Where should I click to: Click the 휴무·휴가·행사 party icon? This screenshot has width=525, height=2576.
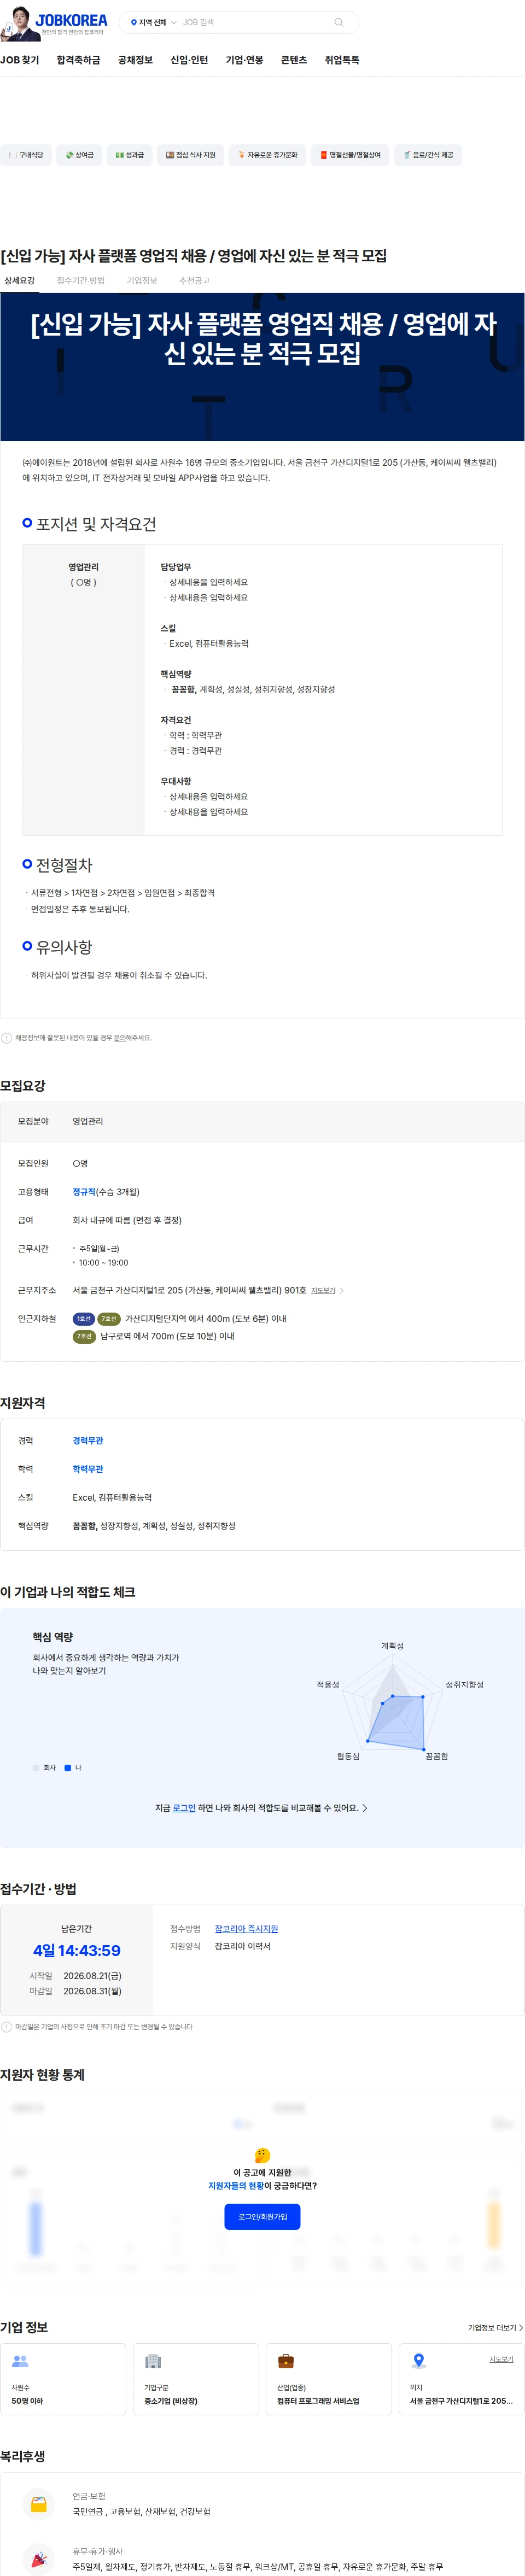39,2559
